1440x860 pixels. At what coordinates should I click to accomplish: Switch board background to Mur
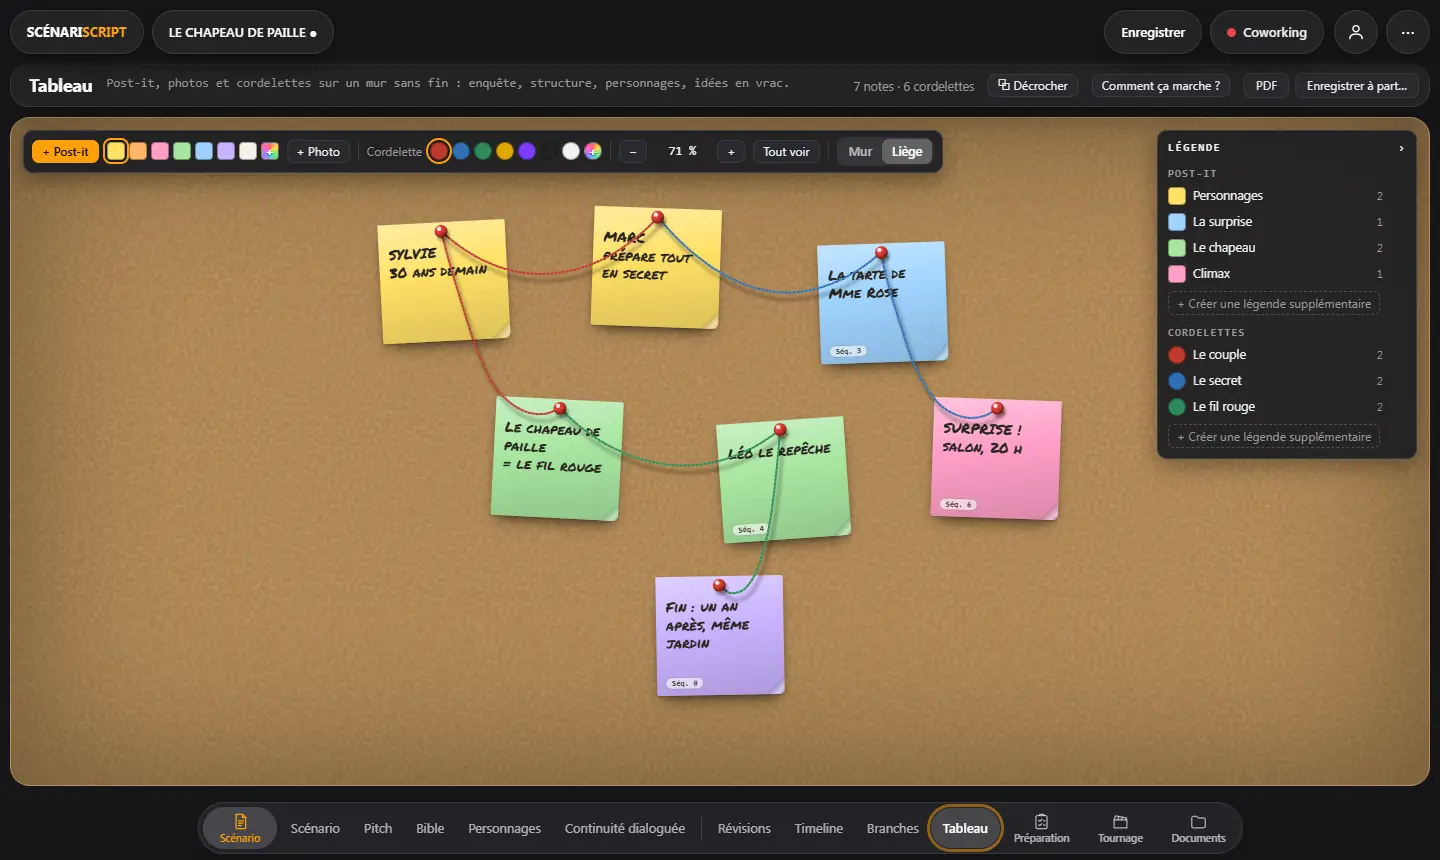coord(860,151)
